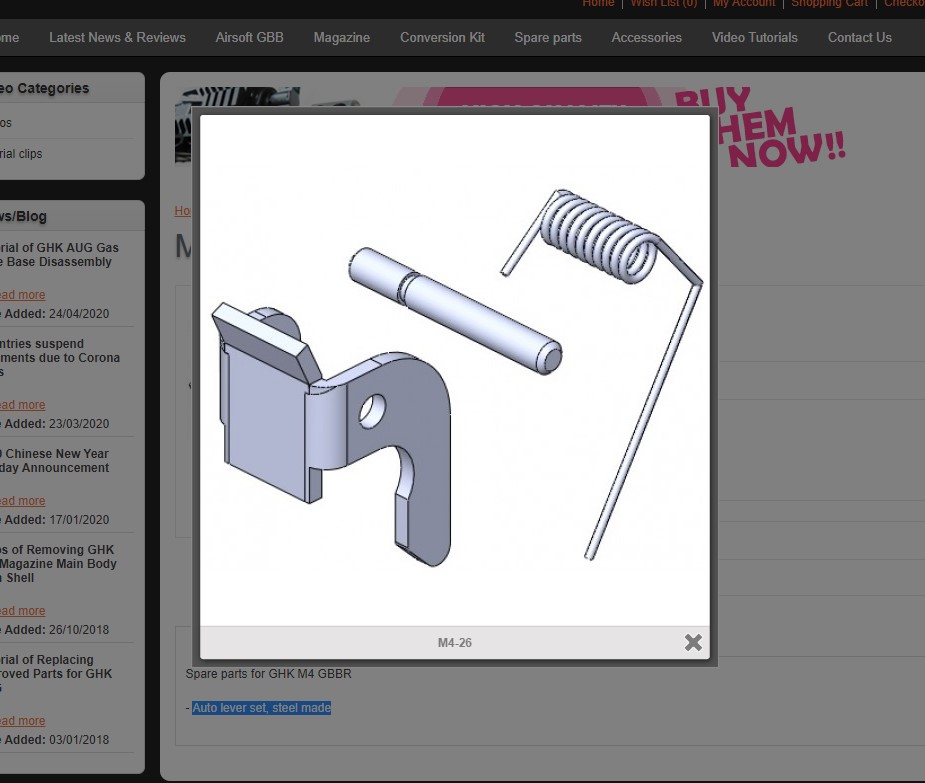Image resolution: width=925 pixels, height=783 pixels.
Task: Open the Accessories category
Action: tap(647, 38)
